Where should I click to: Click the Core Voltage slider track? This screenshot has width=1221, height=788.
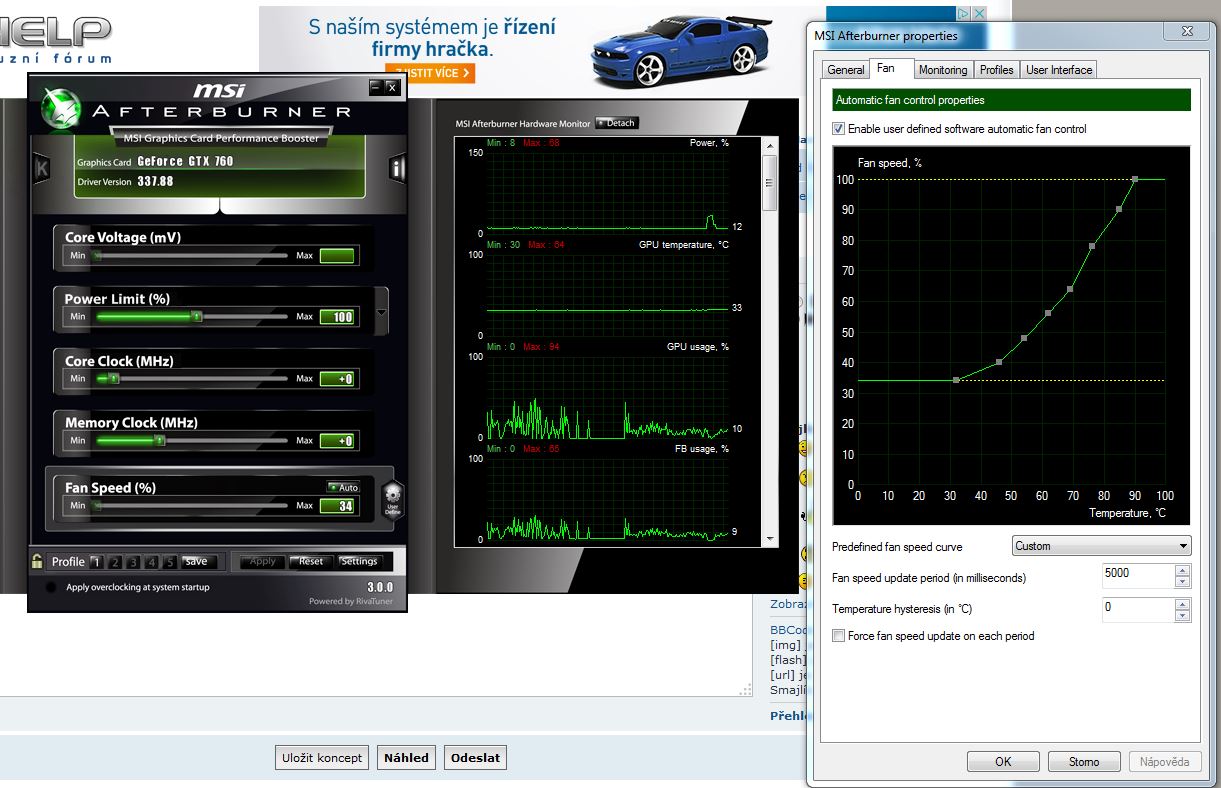pos(191,256)
